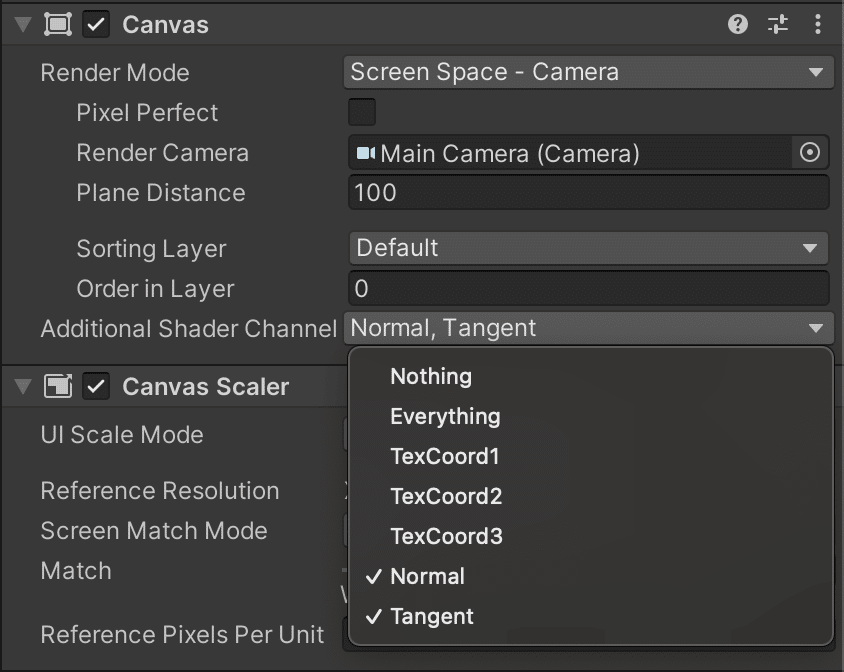Disable the Canvas Scaler component checkbox

96,386
